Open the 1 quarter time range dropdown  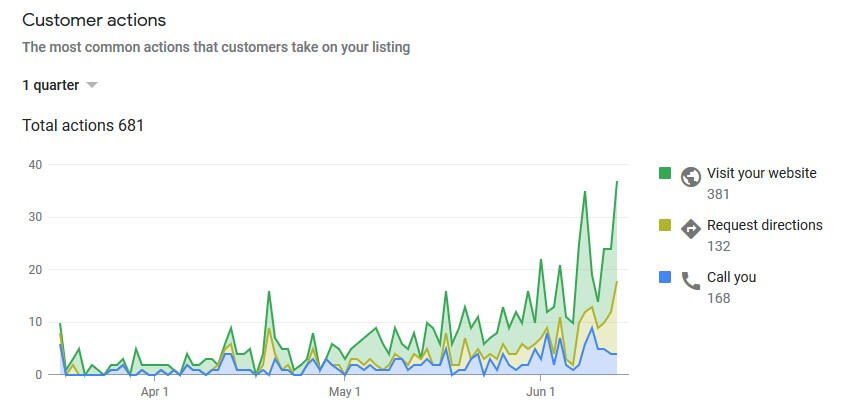click(x=51, y=85)
